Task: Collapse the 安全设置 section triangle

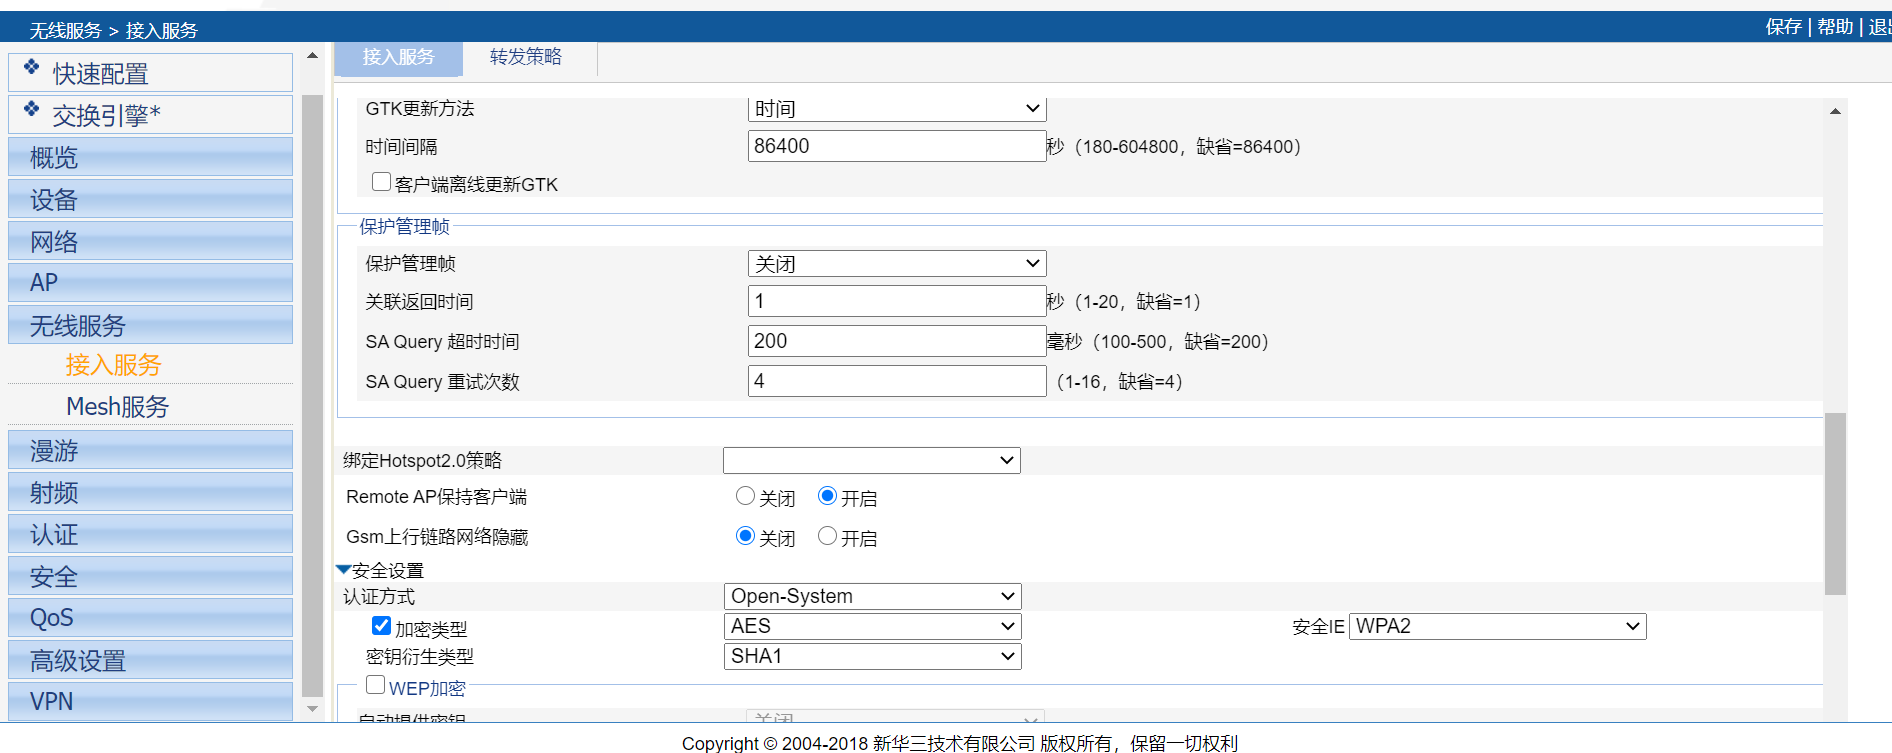Action: (x=344, y=570)
